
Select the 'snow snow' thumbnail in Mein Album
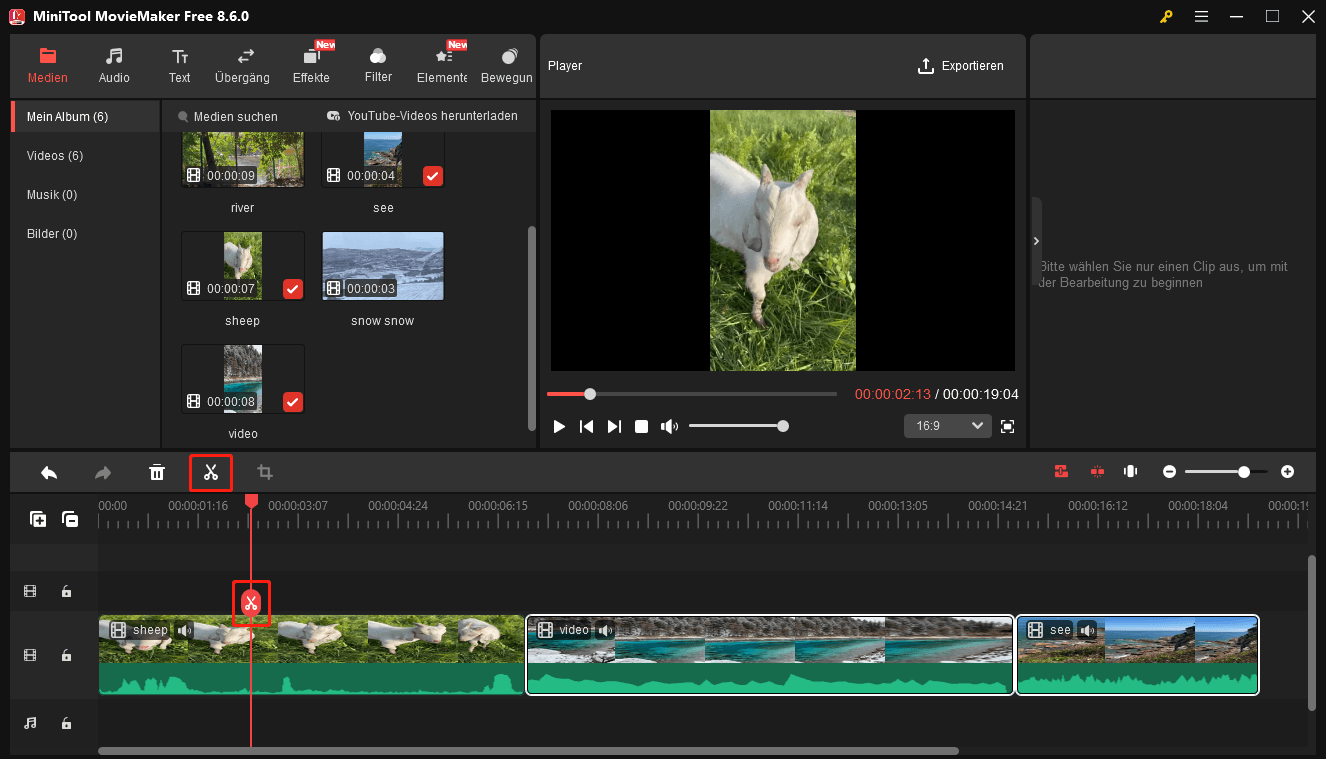[x=382, y=265]
